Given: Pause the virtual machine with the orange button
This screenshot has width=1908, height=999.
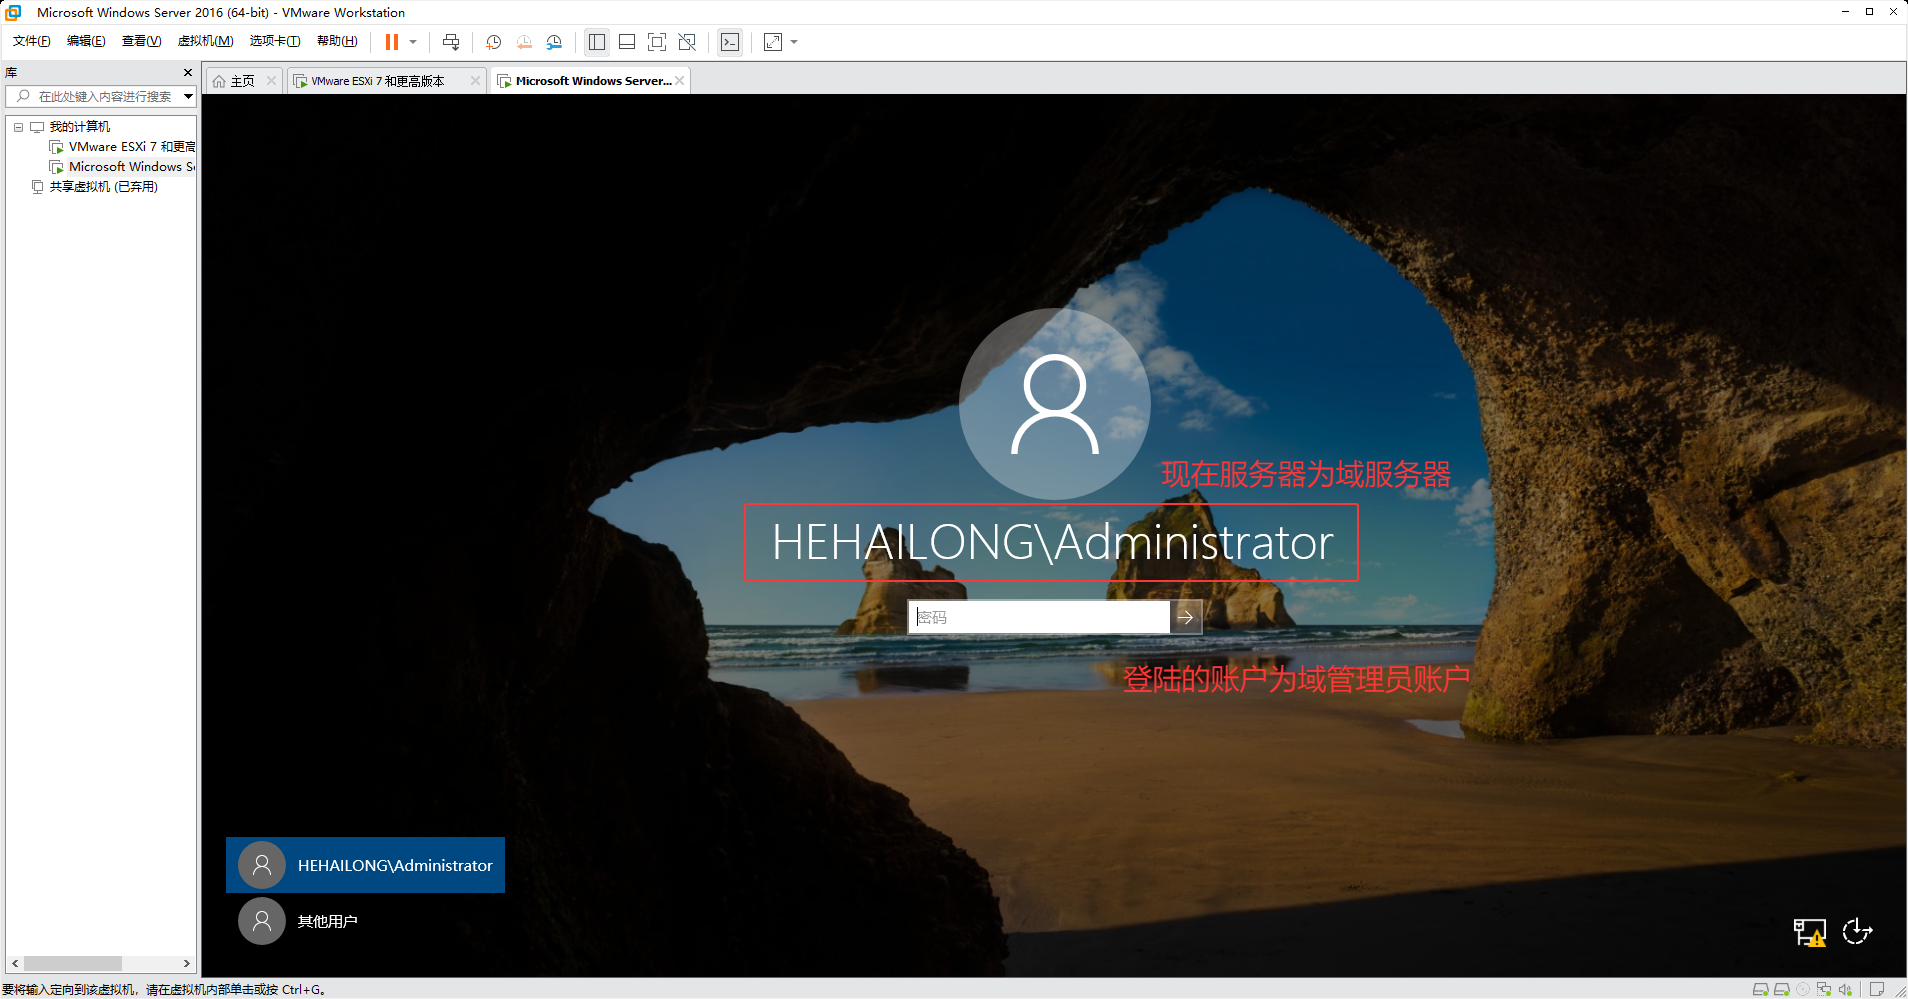Looking at the screenshot, I should point(392,42).
